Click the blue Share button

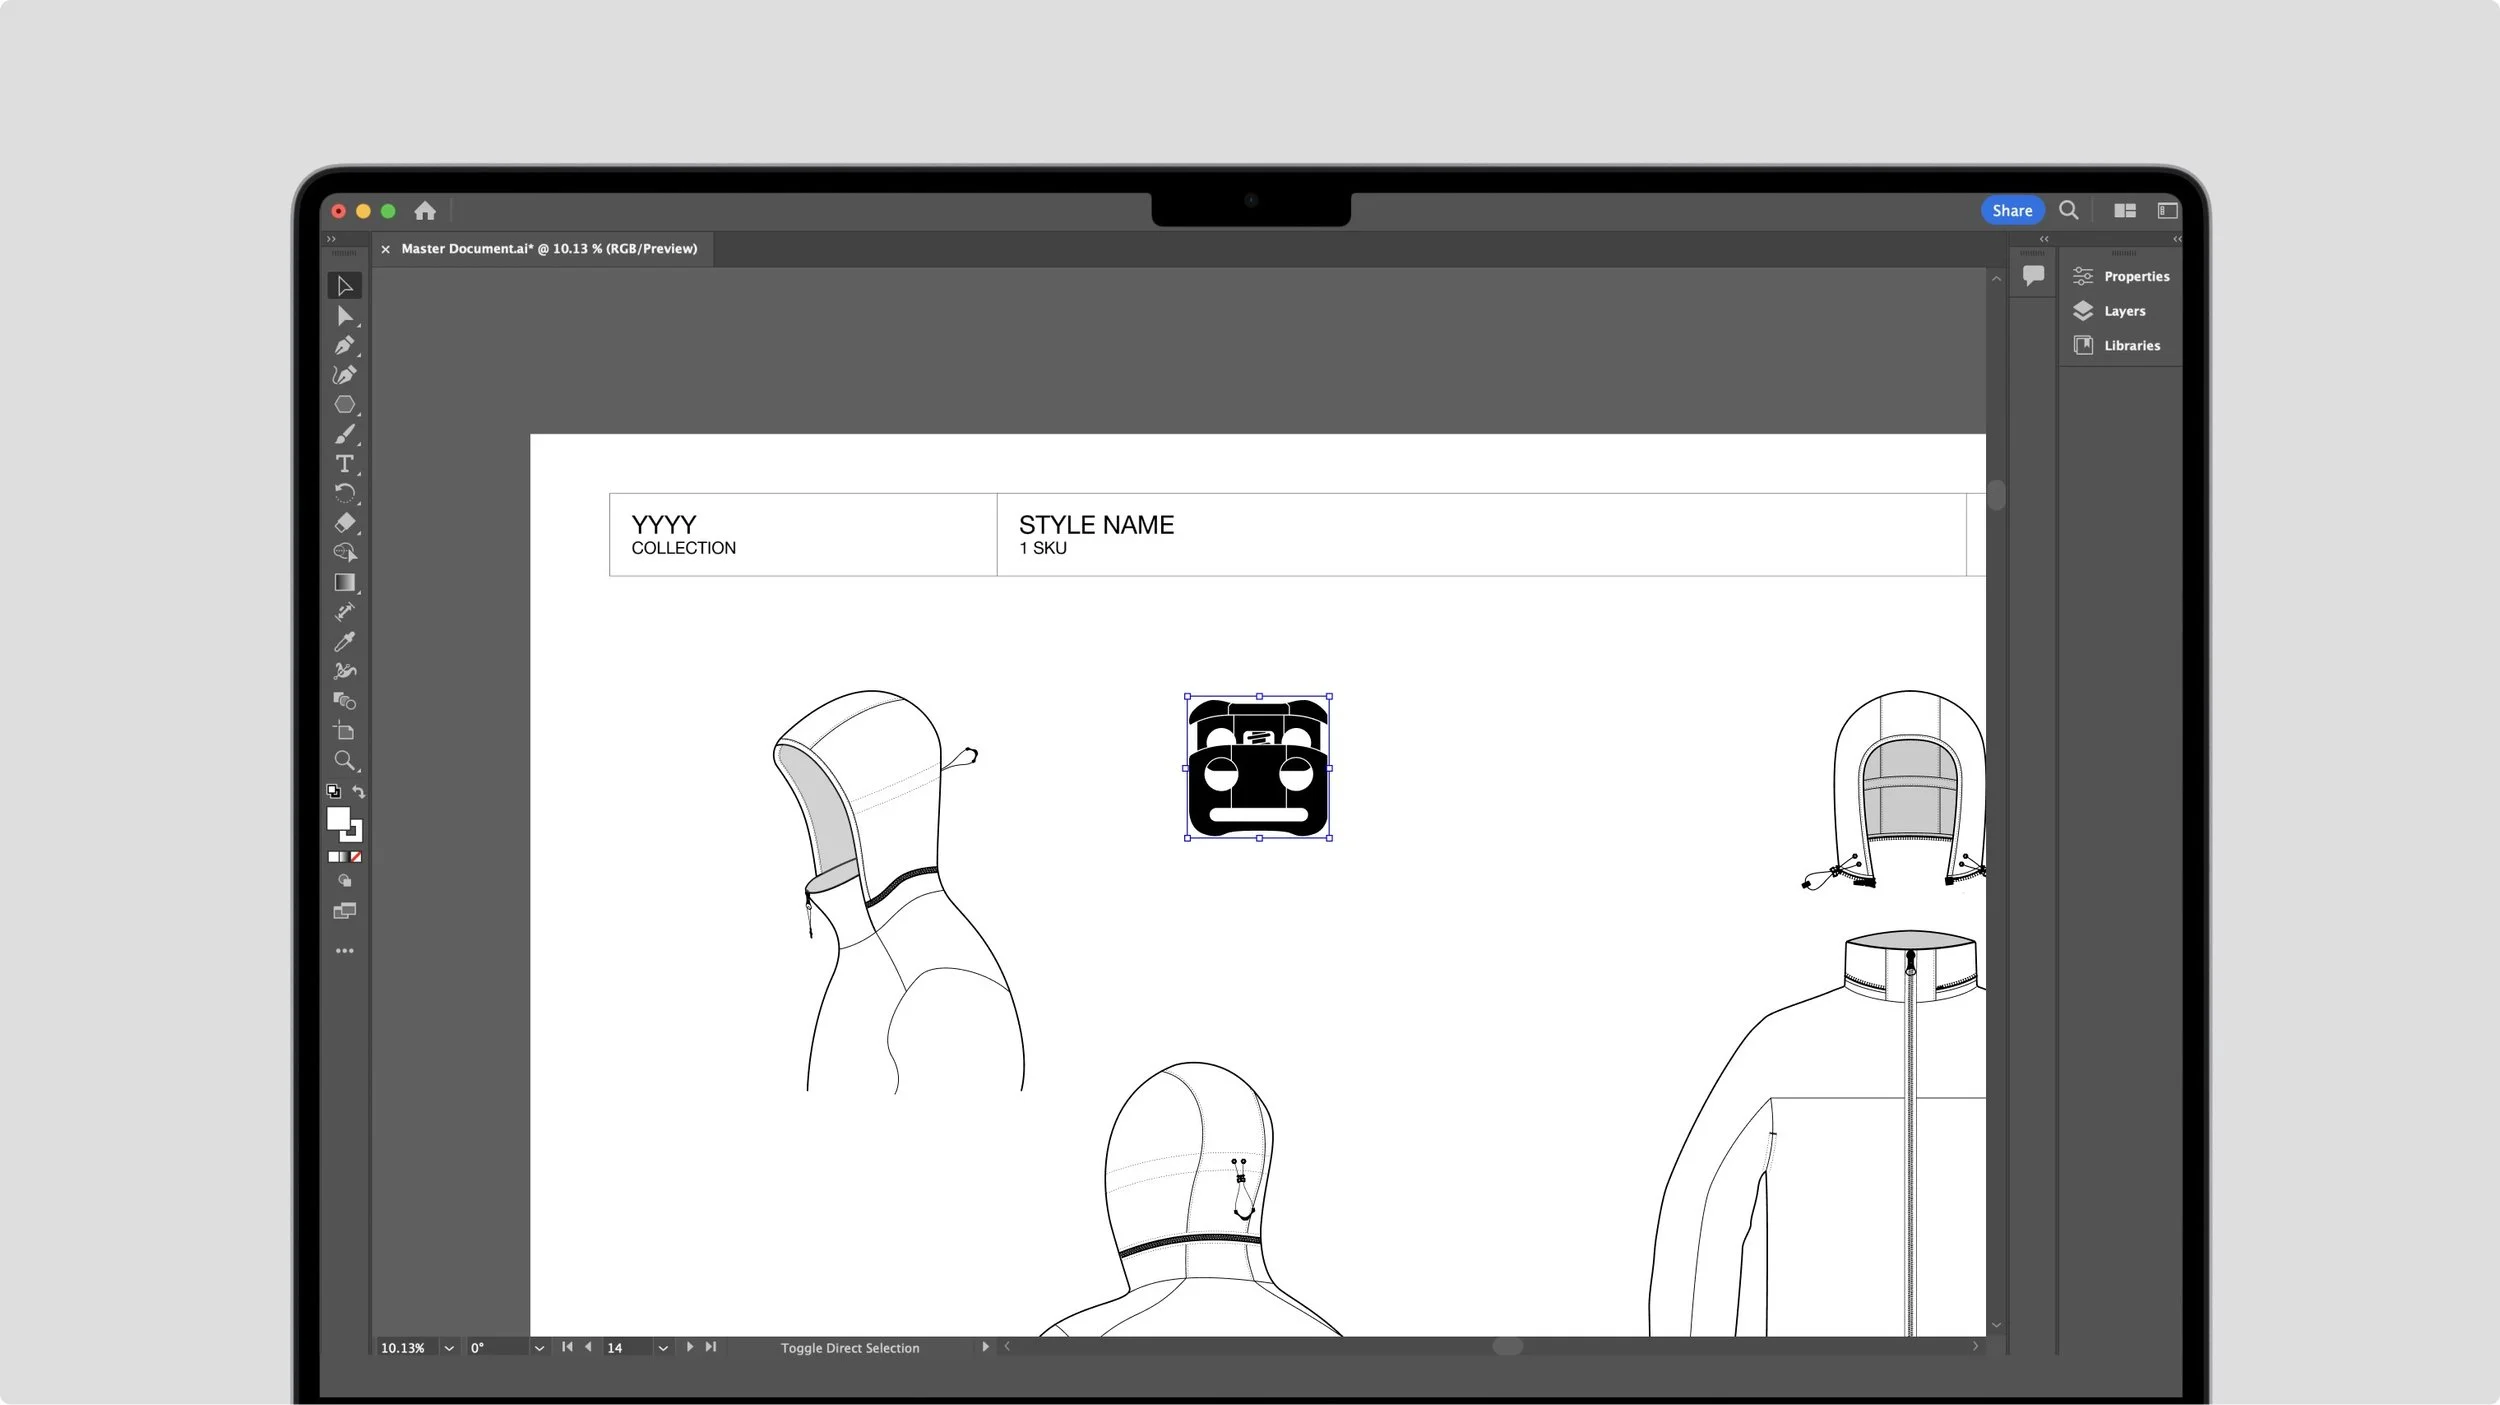coord(2011,211)
